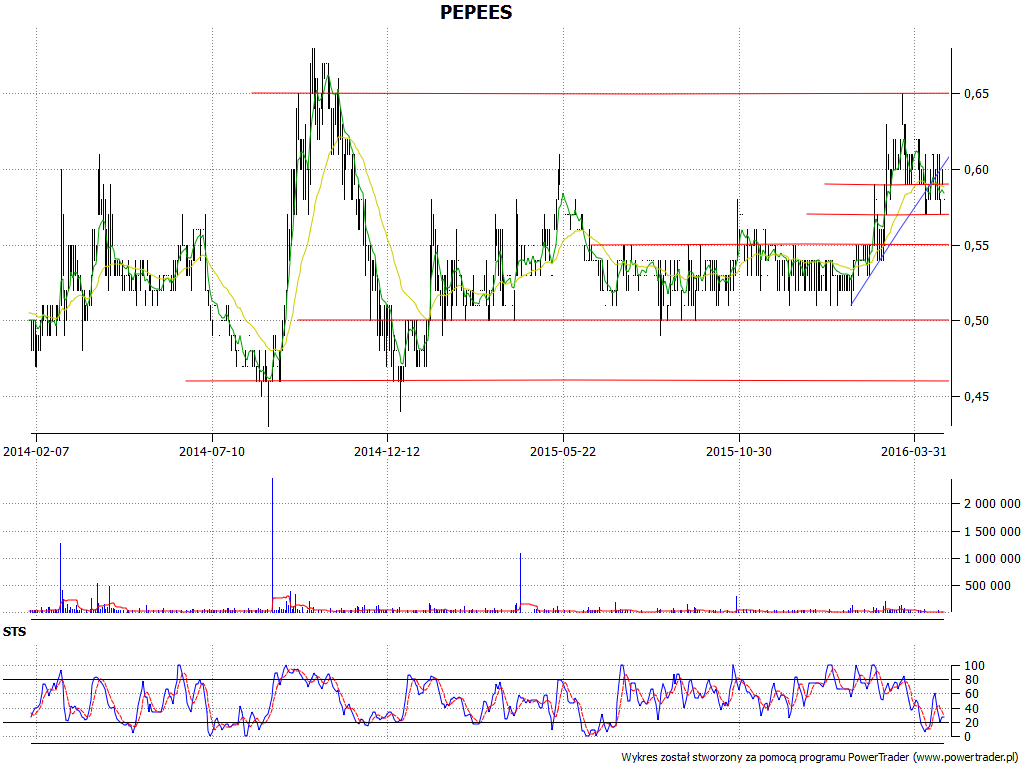Screen dimensions: 1024x768
Task: Select the 1 500 000 volume label
Action: pyautogui.click(x=992, y=532)
